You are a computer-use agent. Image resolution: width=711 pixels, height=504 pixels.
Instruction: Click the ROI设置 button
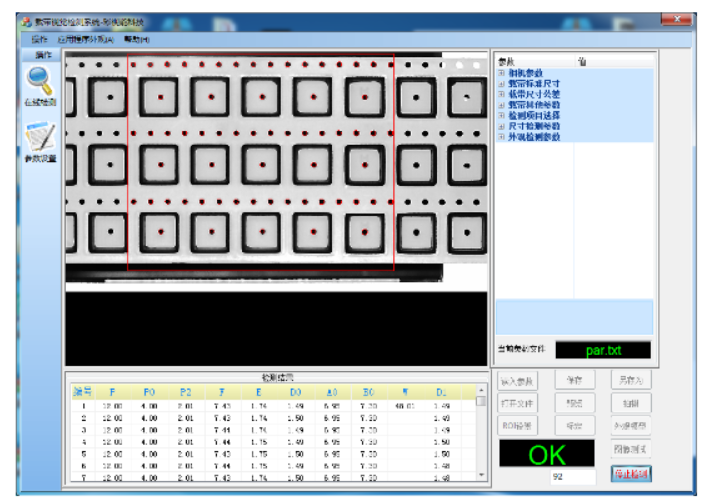pyautogui.click(x=517, y=426)
